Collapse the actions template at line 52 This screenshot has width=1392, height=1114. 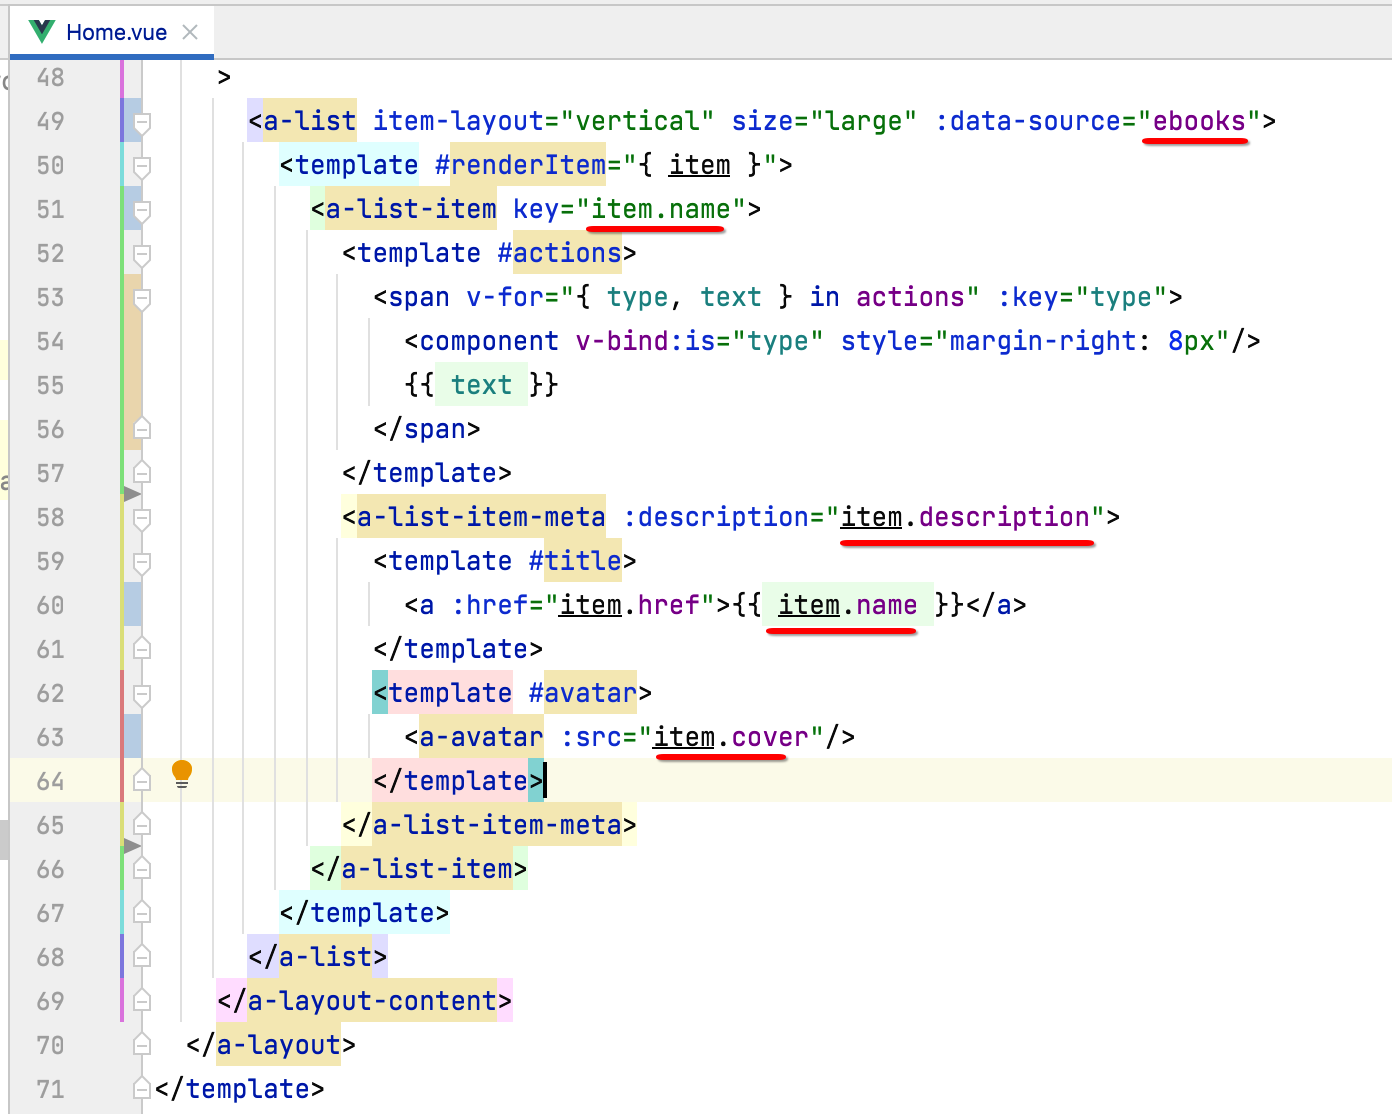point(142,254)
